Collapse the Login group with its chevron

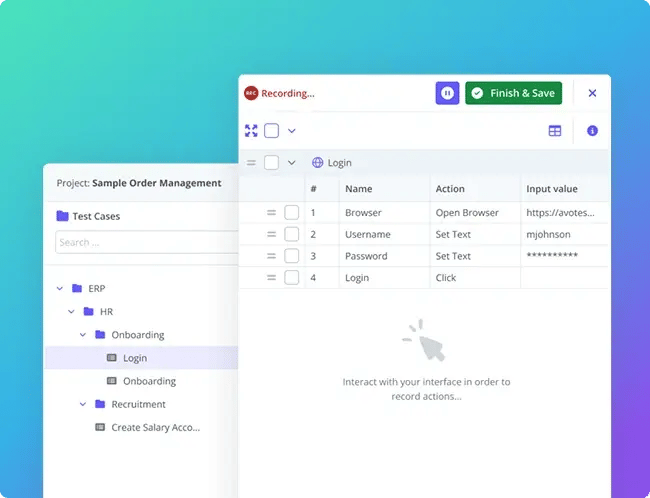(292, 163)
